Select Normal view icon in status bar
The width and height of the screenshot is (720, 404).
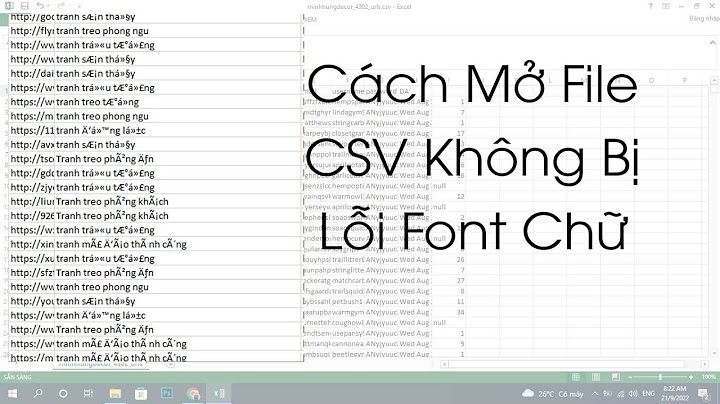[575, 377]
